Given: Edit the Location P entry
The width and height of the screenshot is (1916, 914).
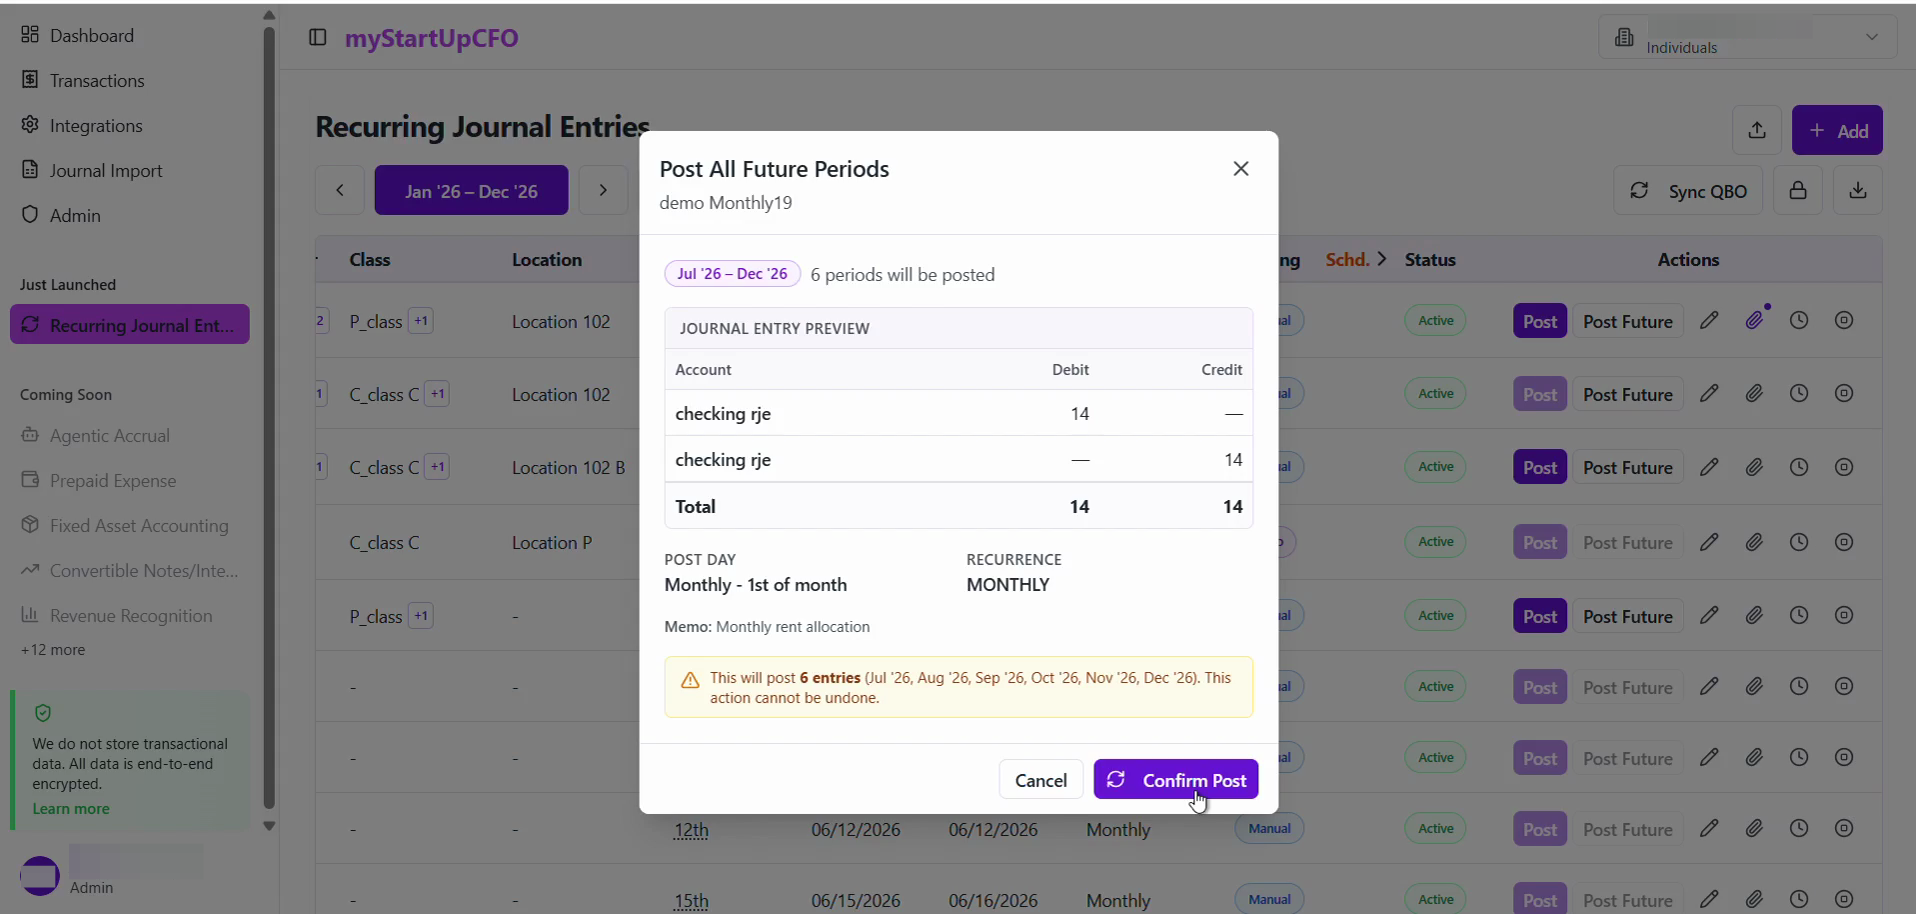Looking at the screenshot, I should pyautogui.click(x=1709, y=542).
